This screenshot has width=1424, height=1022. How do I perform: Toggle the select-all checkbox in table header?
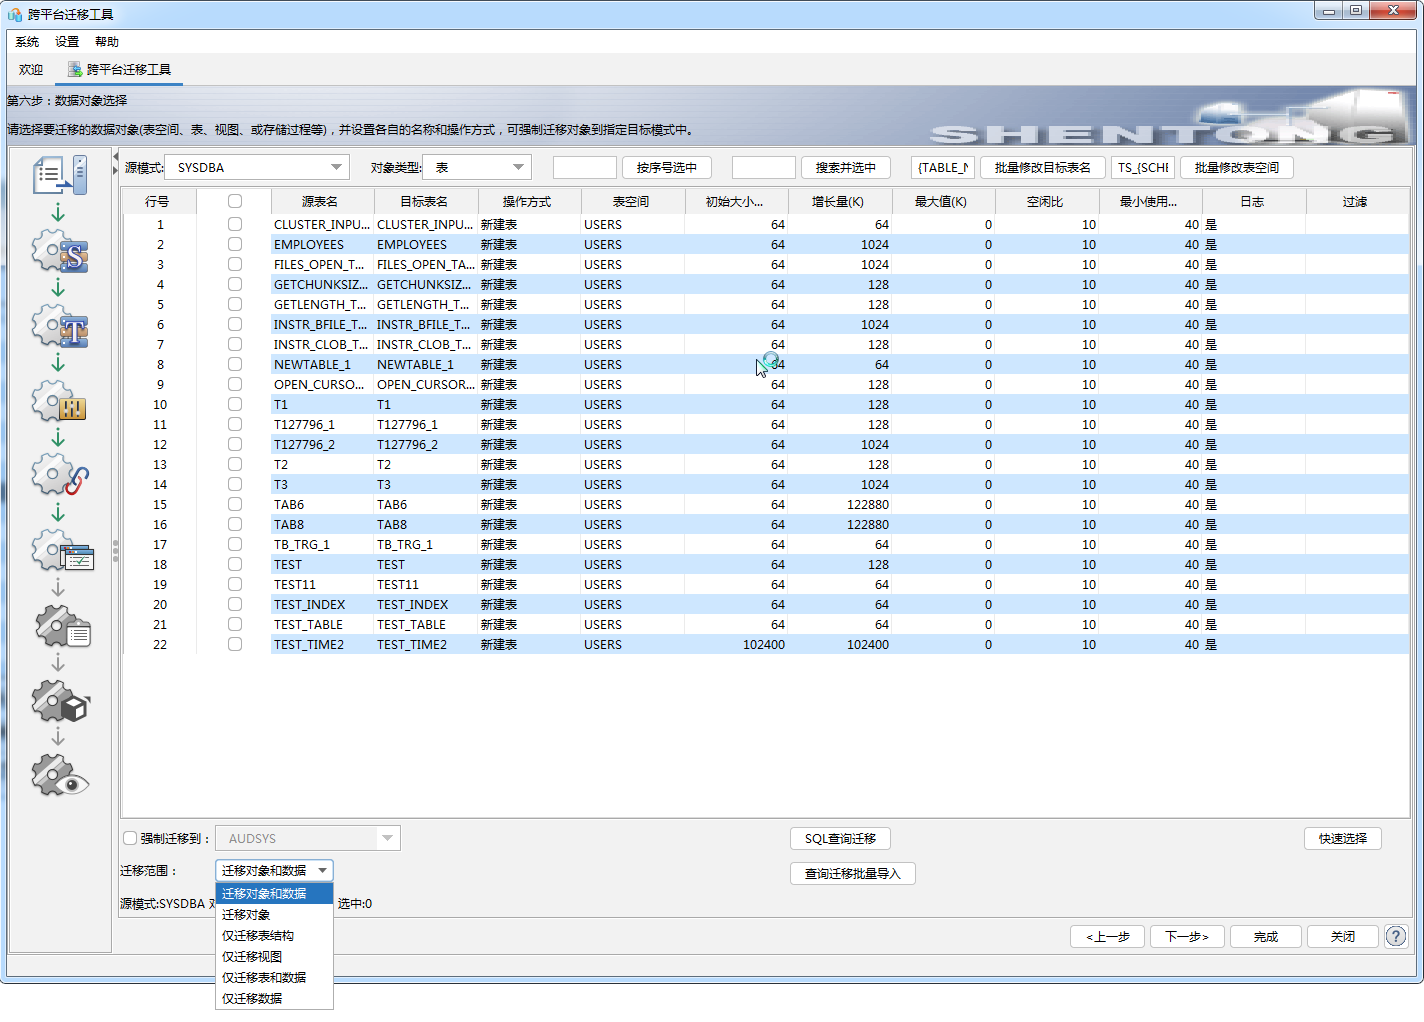[x=235, y=201]
